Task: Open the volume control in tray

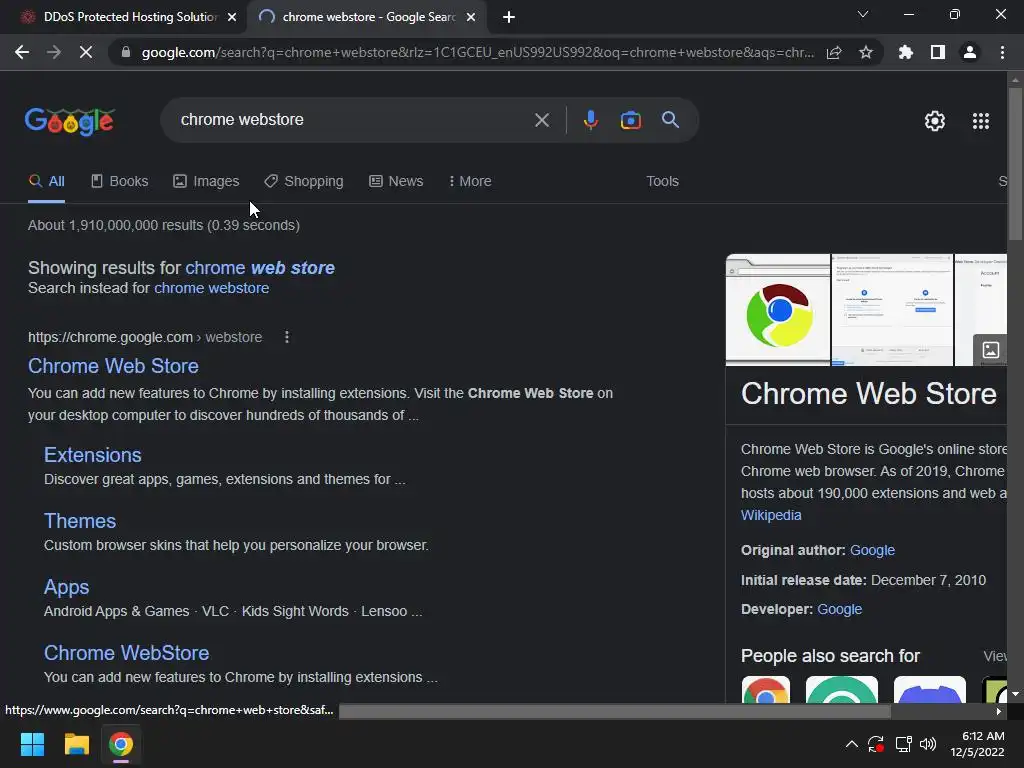Action: [x=927, y=744]
